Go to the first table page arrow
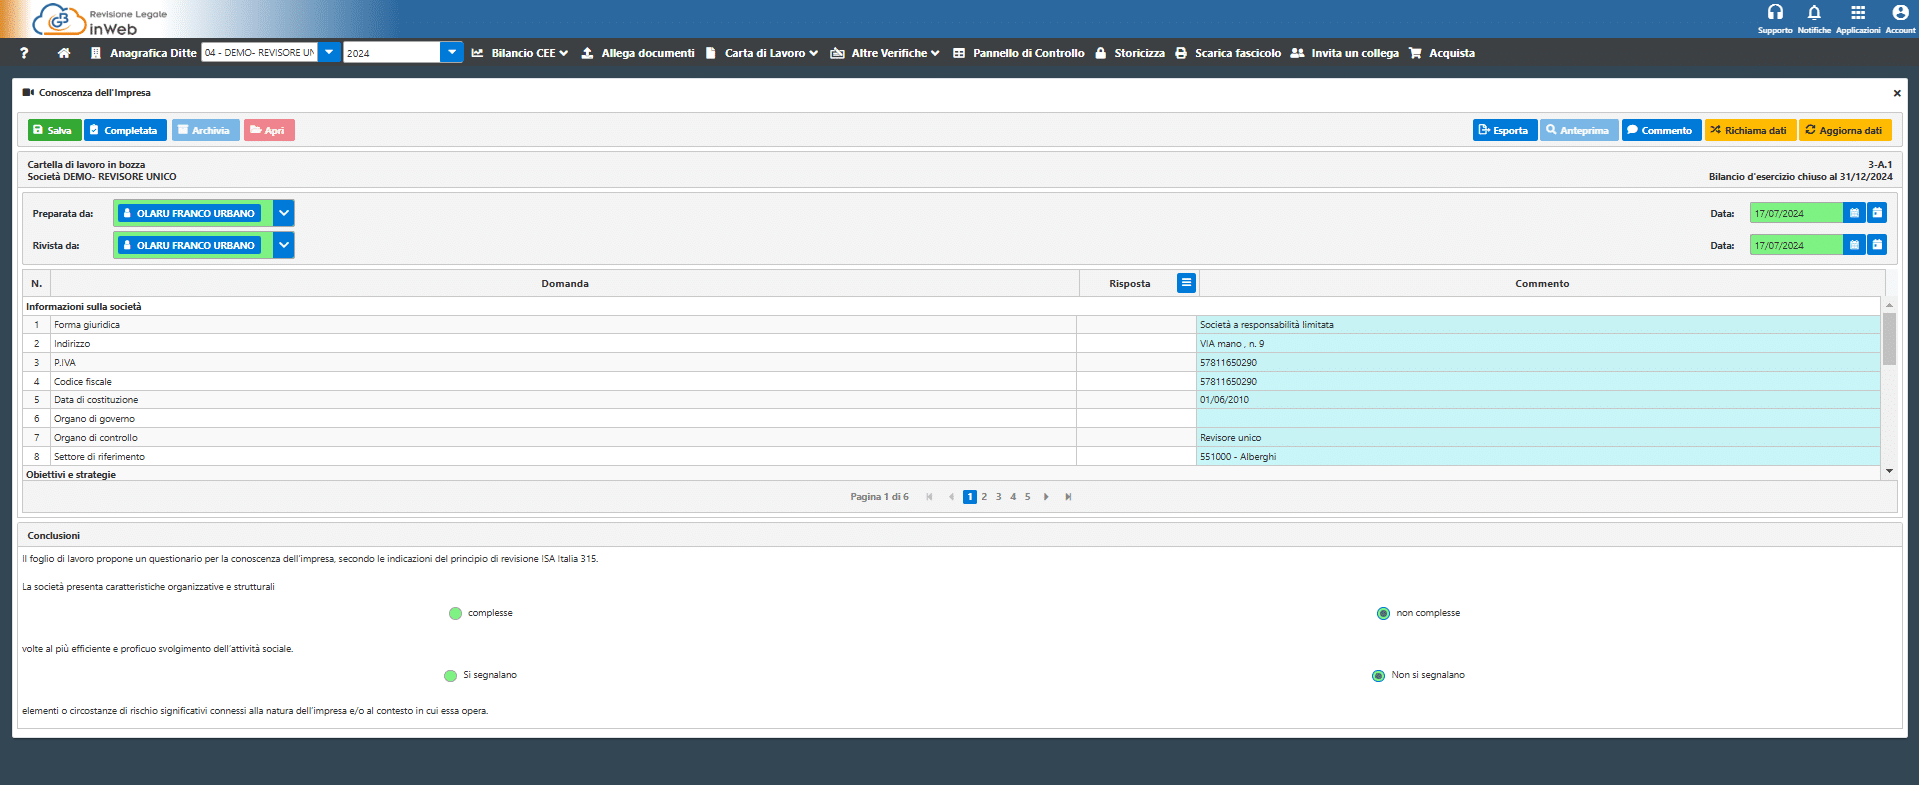1919x785 pixels. (929, 497)
